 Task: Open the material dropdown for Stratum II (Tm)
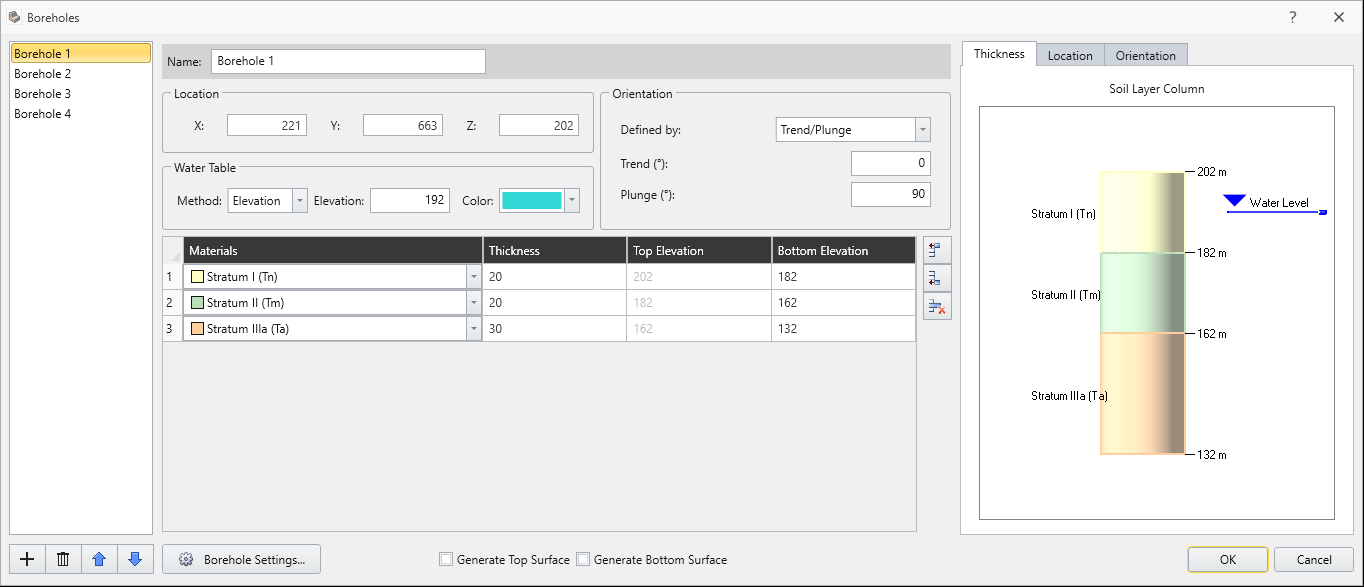click(x=474, y=302)
